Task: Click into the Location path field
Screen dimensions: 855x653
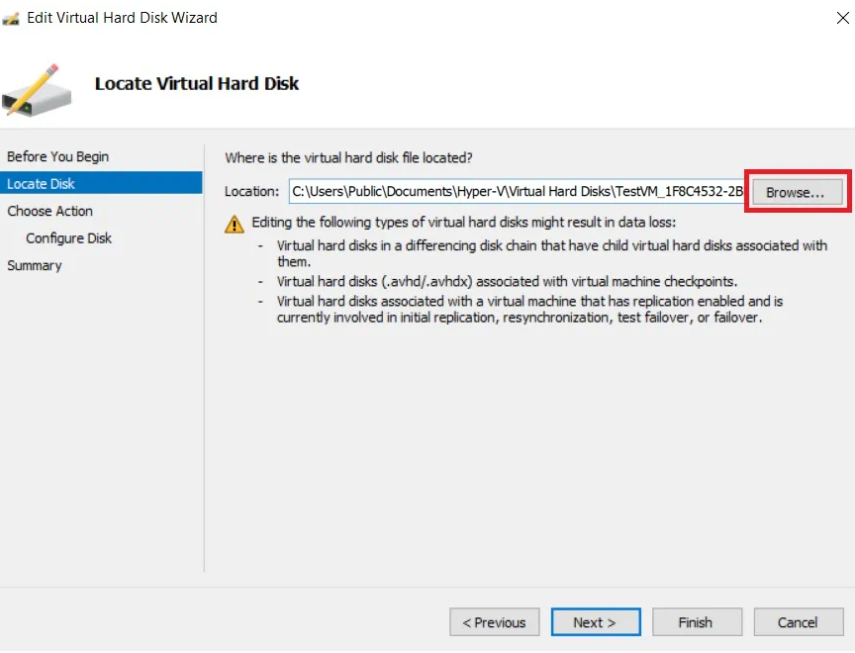Action: pos(516,191)
